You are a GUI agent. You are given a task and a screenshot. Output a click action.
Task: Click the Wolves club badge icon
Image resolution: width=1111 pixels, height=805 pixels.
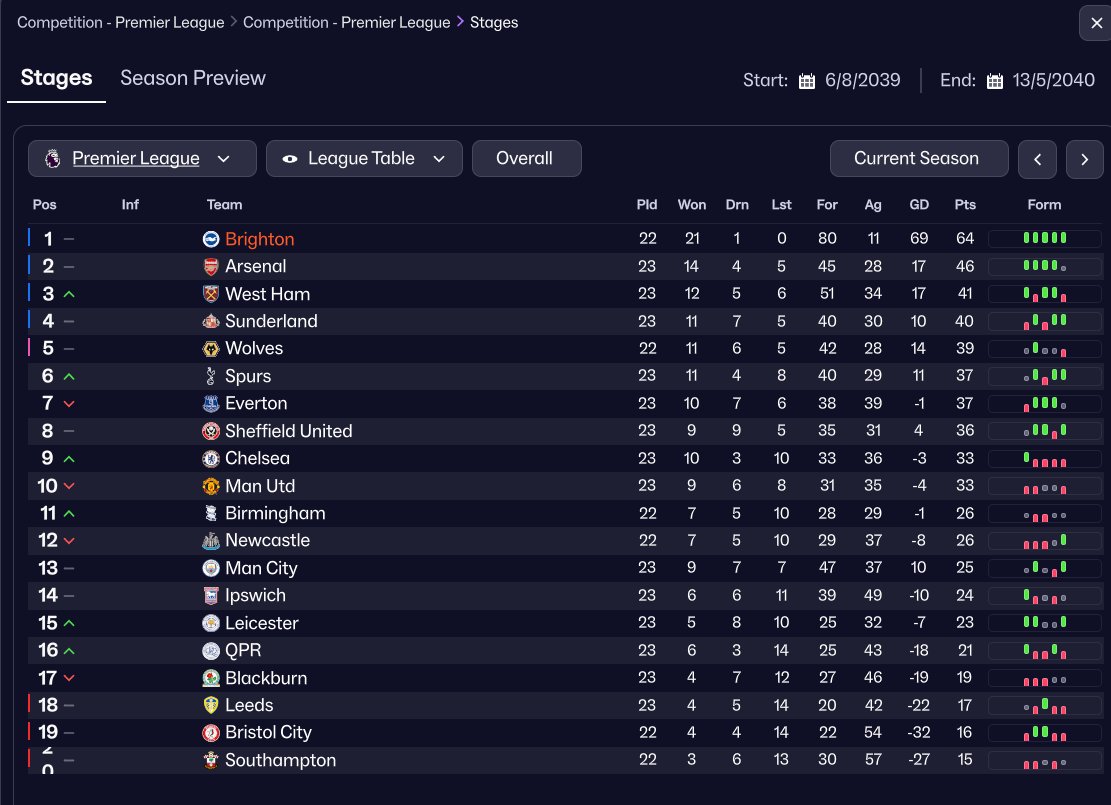[x=211, y=349]
